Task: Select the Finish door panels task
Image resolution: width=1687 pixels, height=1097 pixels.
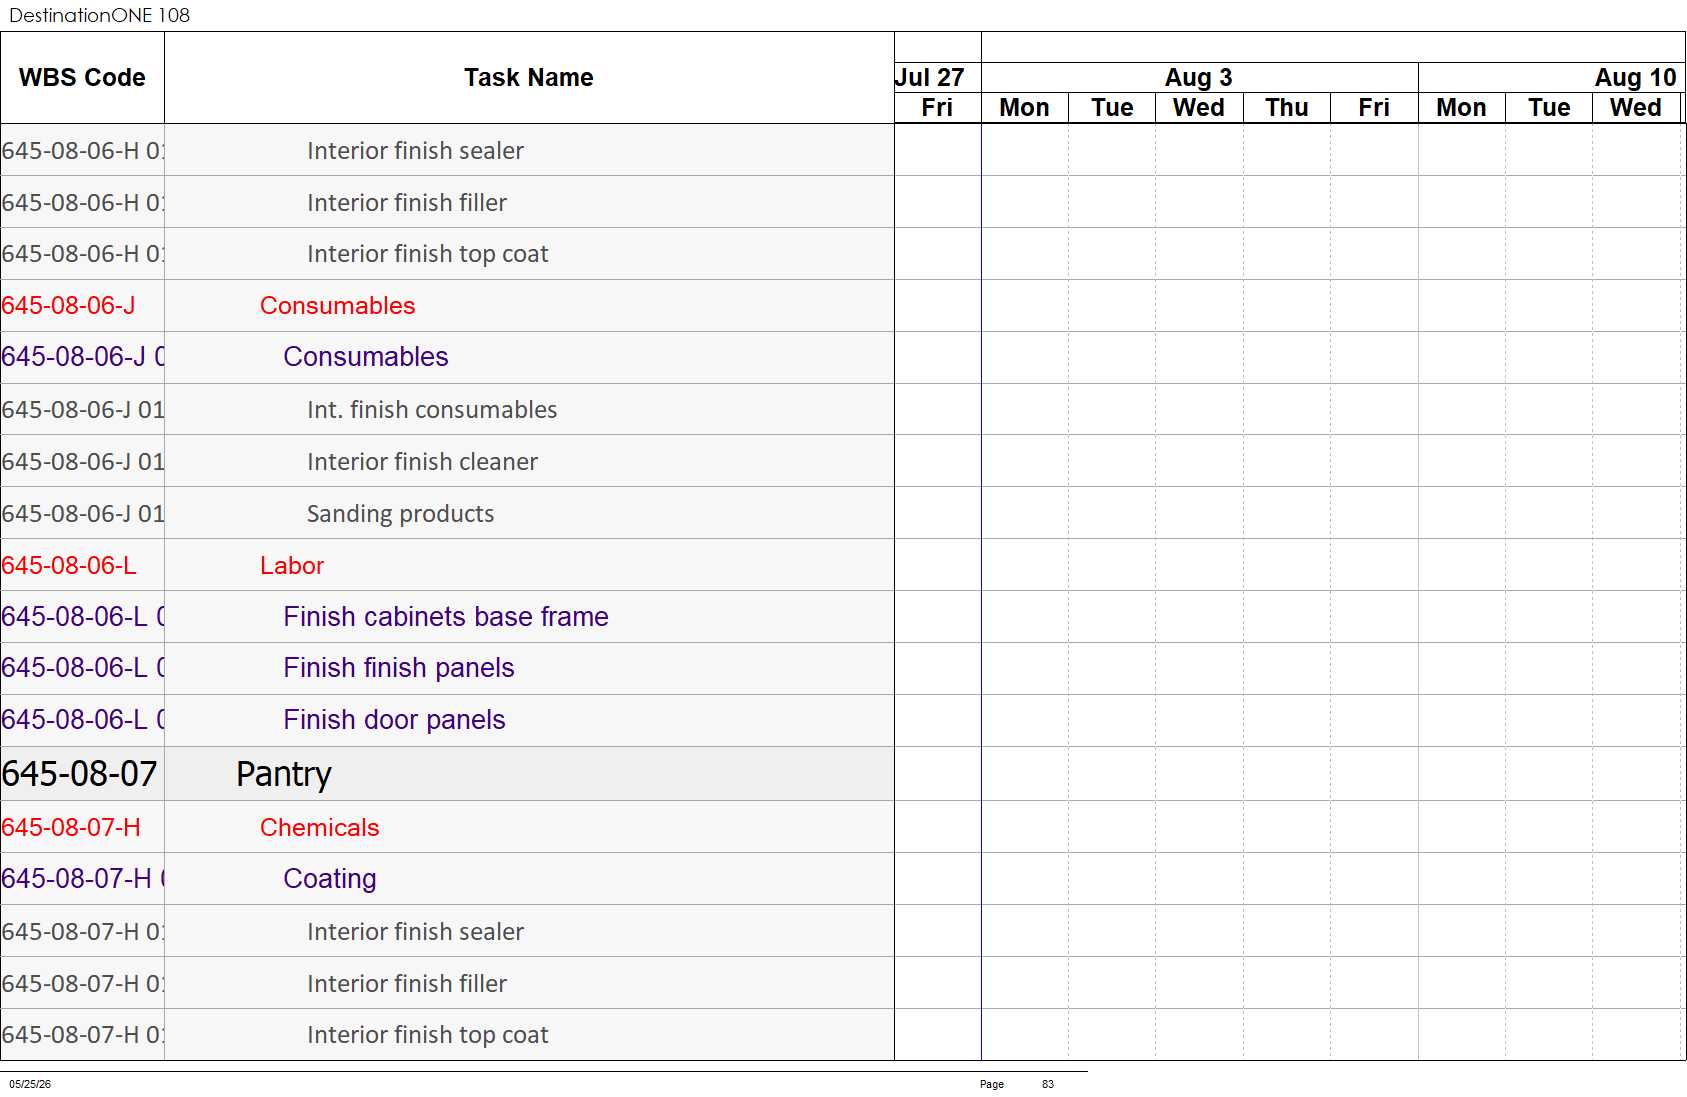Action: tap(394, 720)
